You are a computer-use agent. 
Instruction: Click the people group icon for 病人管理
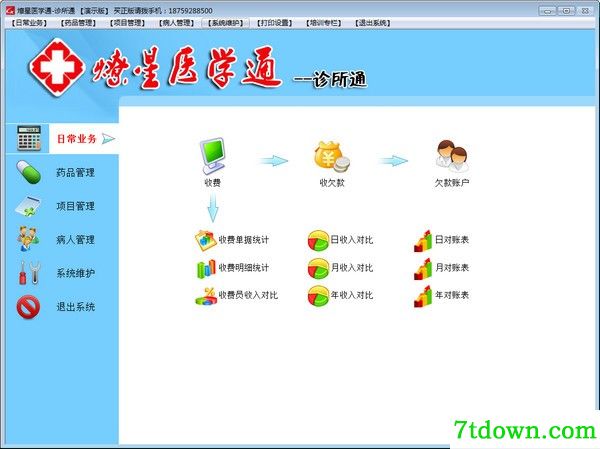coord(28,239)
